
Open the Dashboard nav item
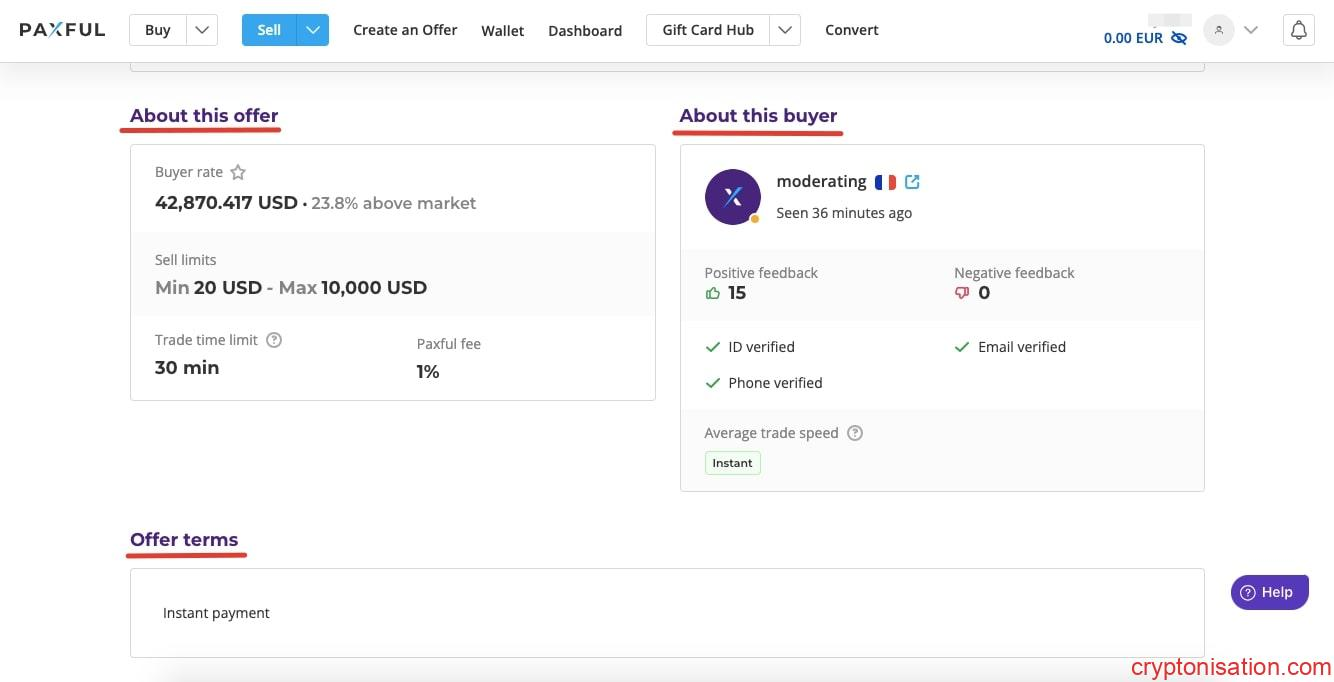[585, 30]
